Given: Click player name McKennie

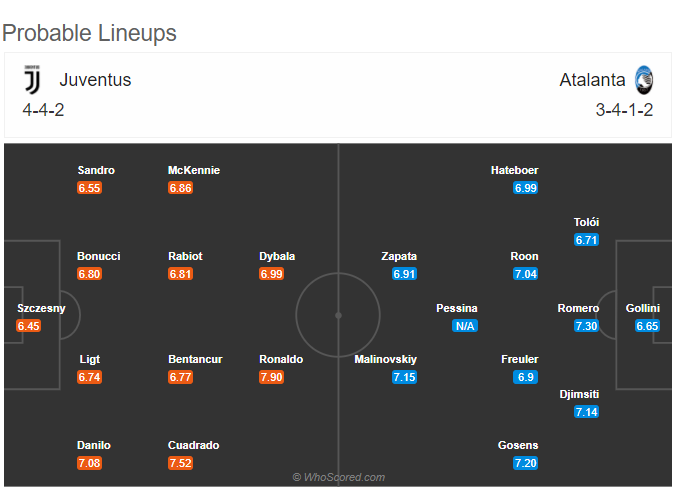Looking at the screenshot, I should pos(194,170).
